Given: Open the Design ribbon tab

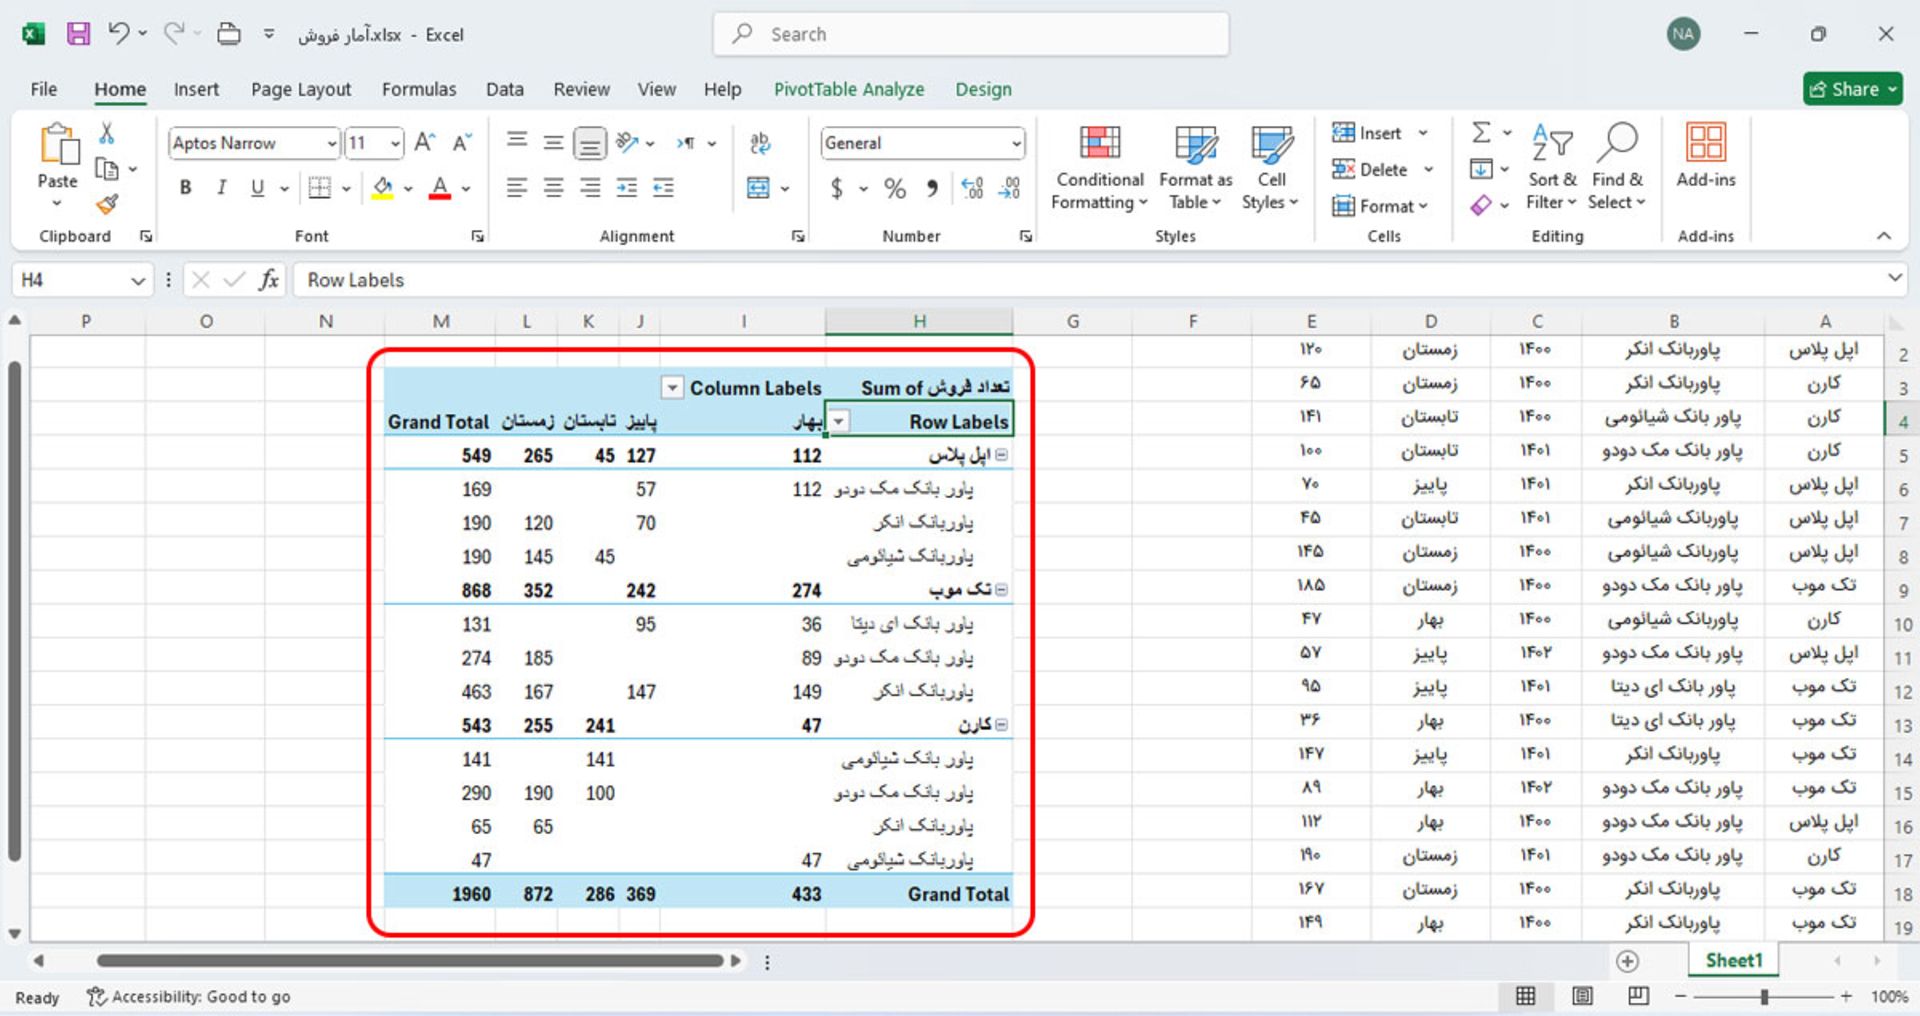Looking at the screenshot, I should point(983,89).
